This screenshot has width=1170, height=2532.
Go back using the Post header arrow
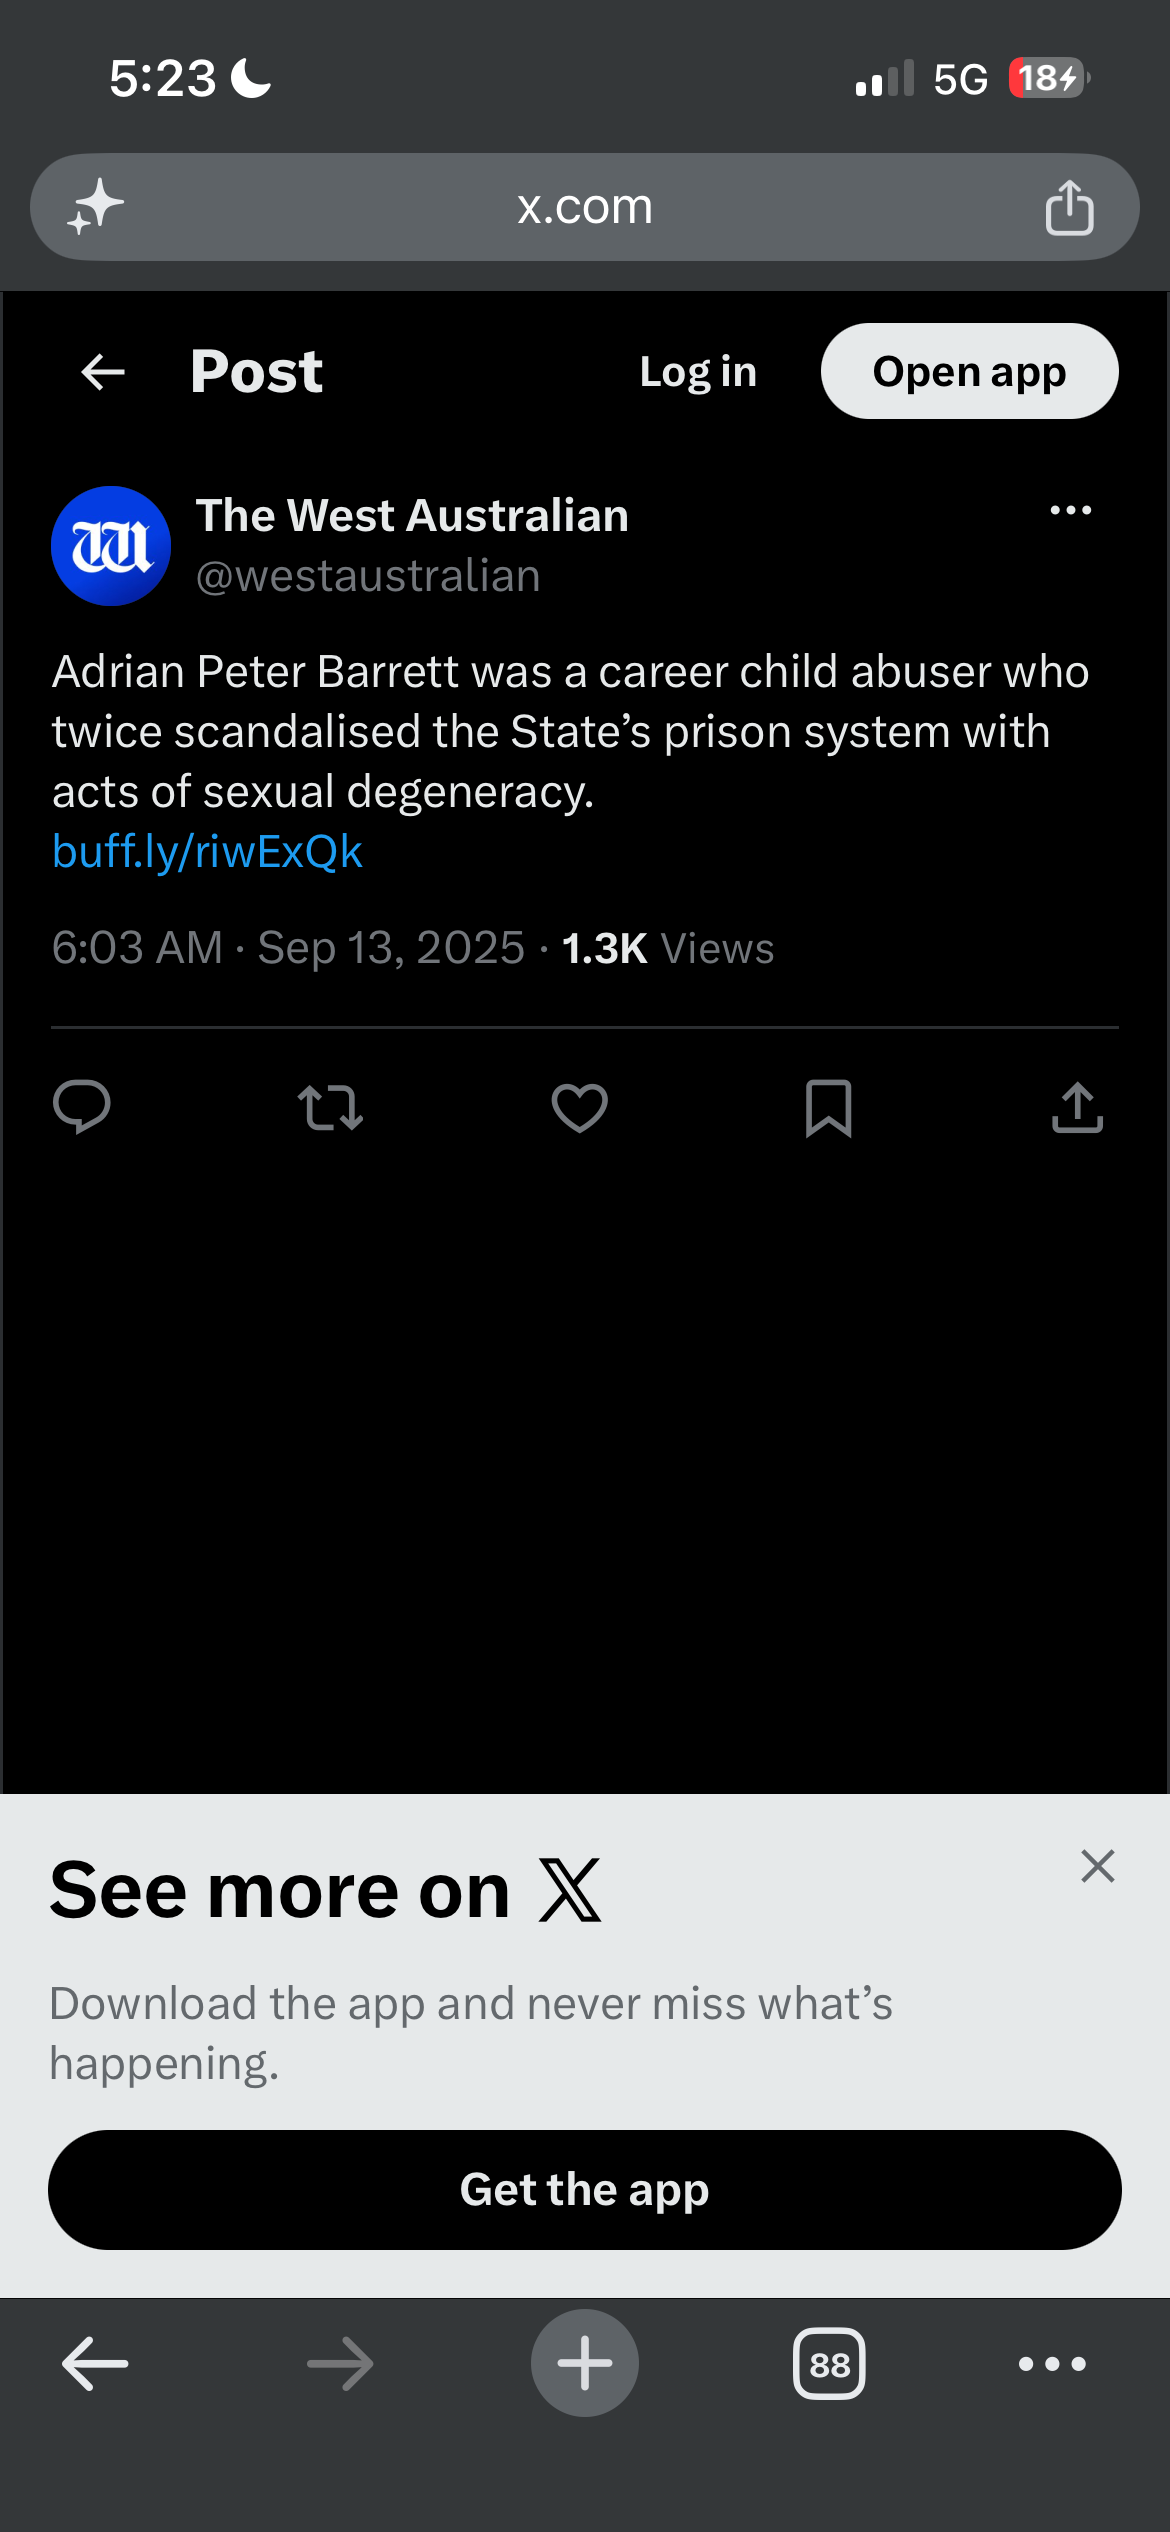(103, 372)
